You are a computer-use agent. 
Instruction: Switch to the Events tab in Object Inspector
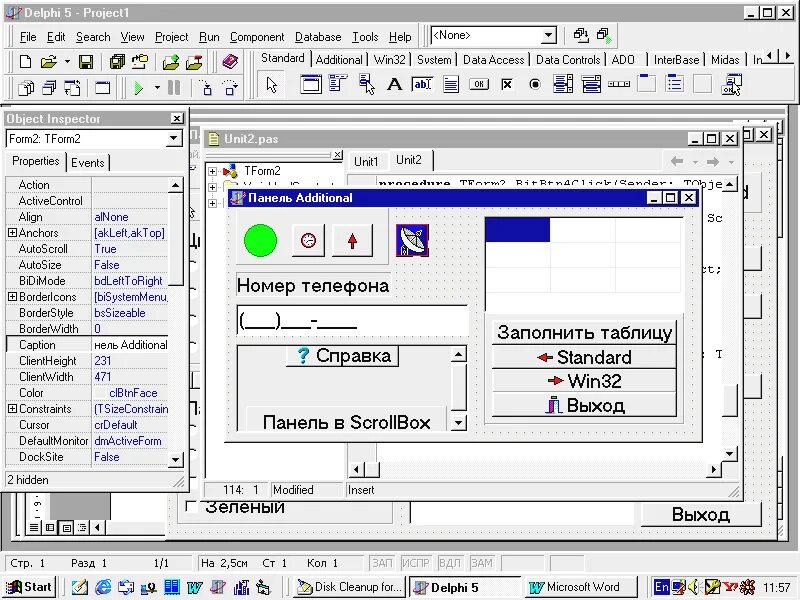[x=88, y=163]
